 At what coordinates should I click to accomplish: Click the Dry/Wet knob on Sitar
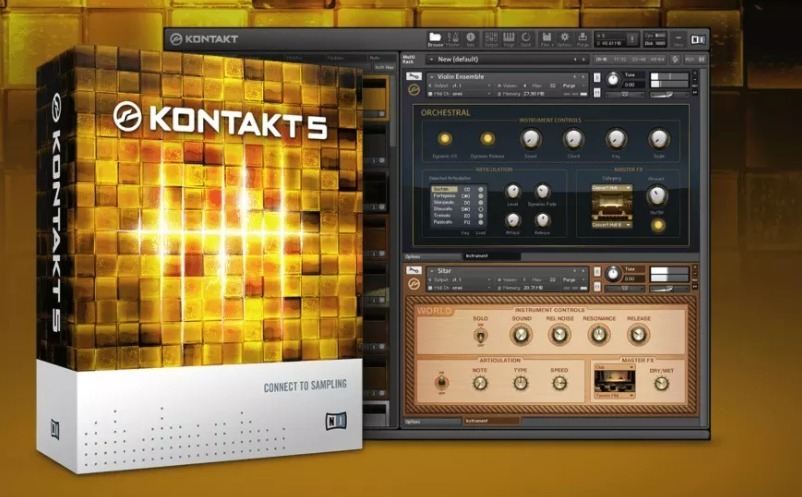661,383
